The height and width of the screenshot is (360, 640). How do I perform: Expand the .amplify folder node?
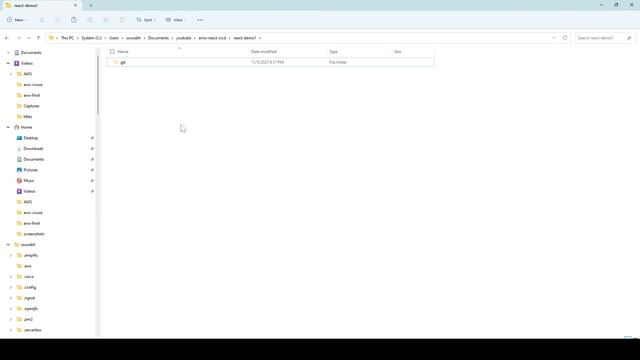[11, 256]
